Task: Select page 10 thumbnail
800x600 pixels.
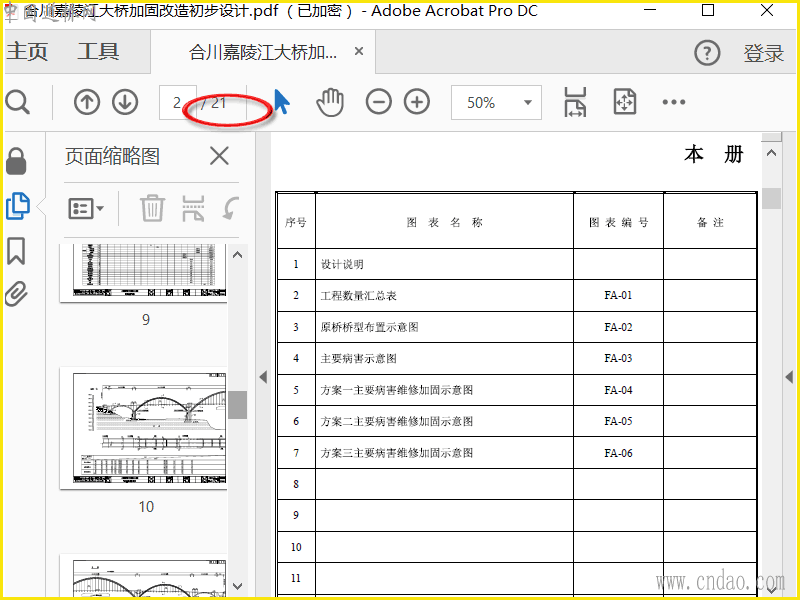Action: click(144, 428)
